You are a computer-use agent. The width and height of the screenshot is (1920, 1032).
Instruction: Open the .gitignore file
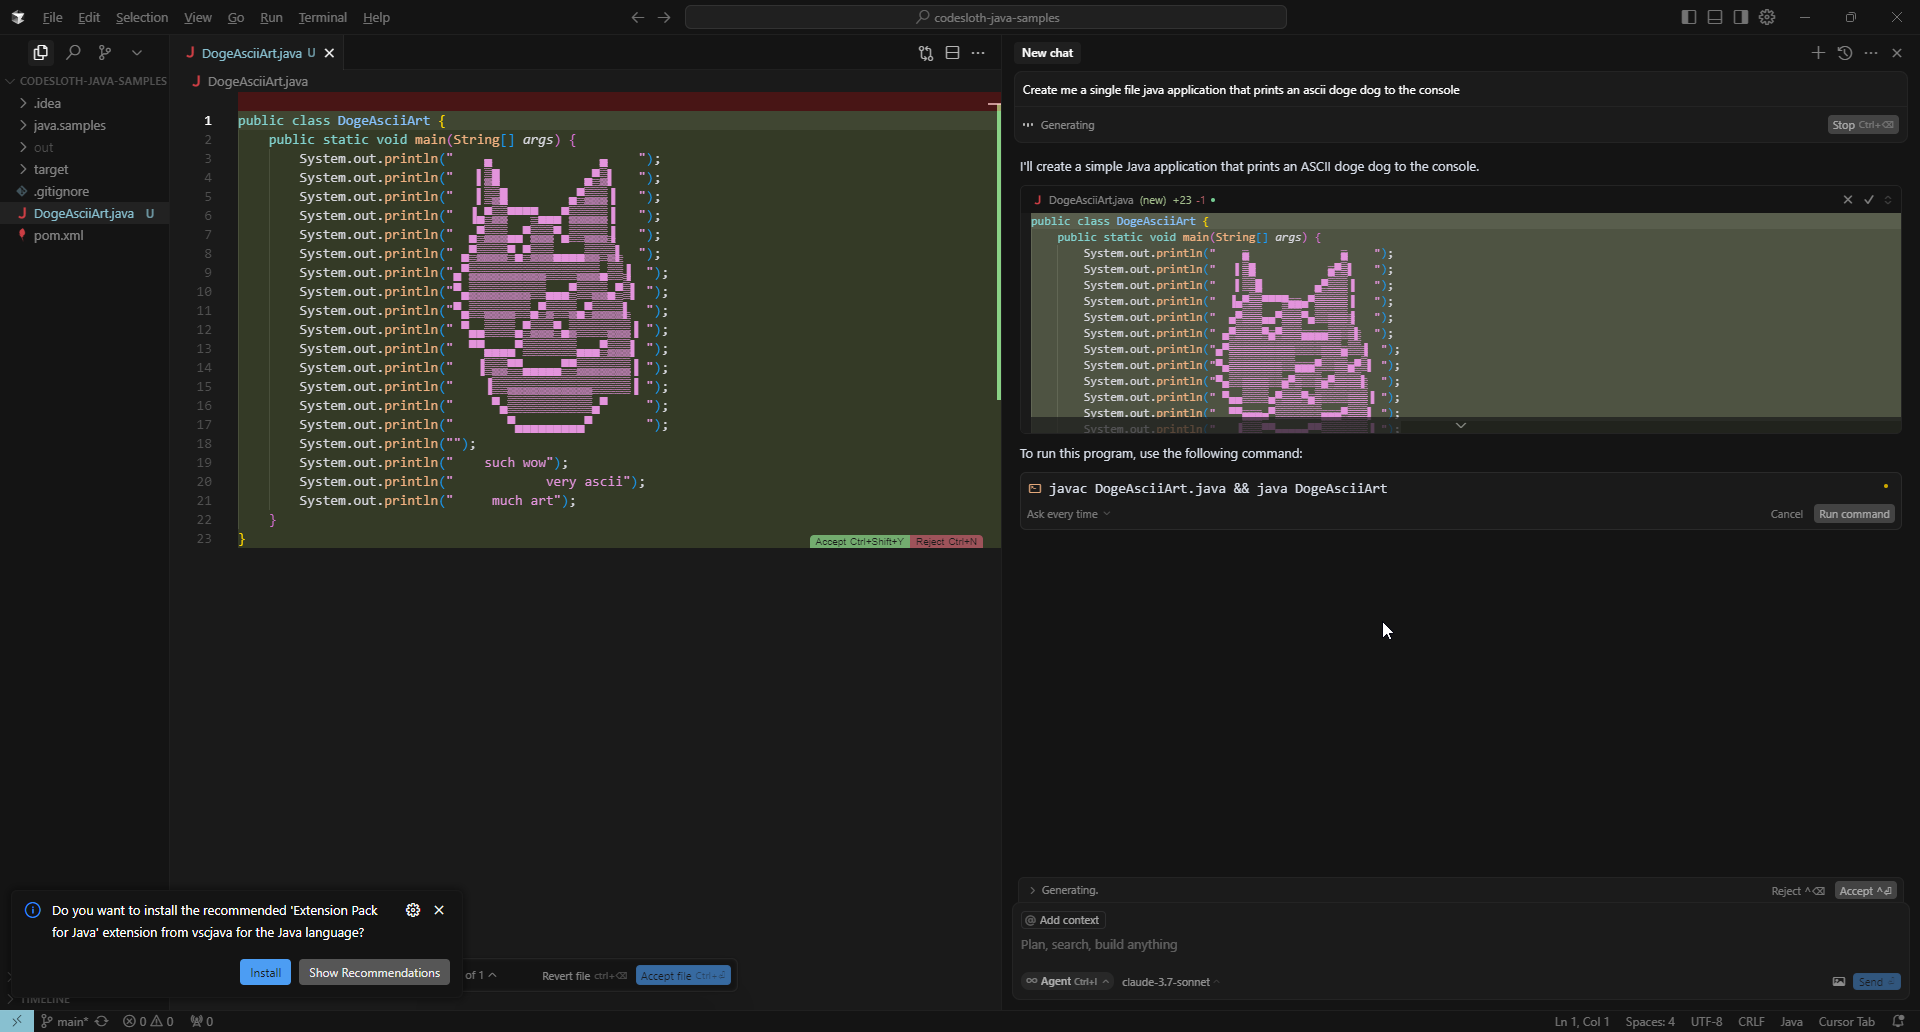84,191
